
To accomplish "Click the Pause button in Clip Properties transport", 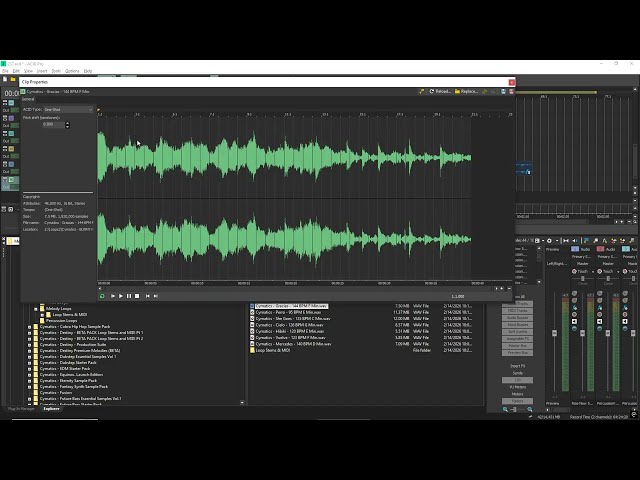I will click(x=129, y=296).
